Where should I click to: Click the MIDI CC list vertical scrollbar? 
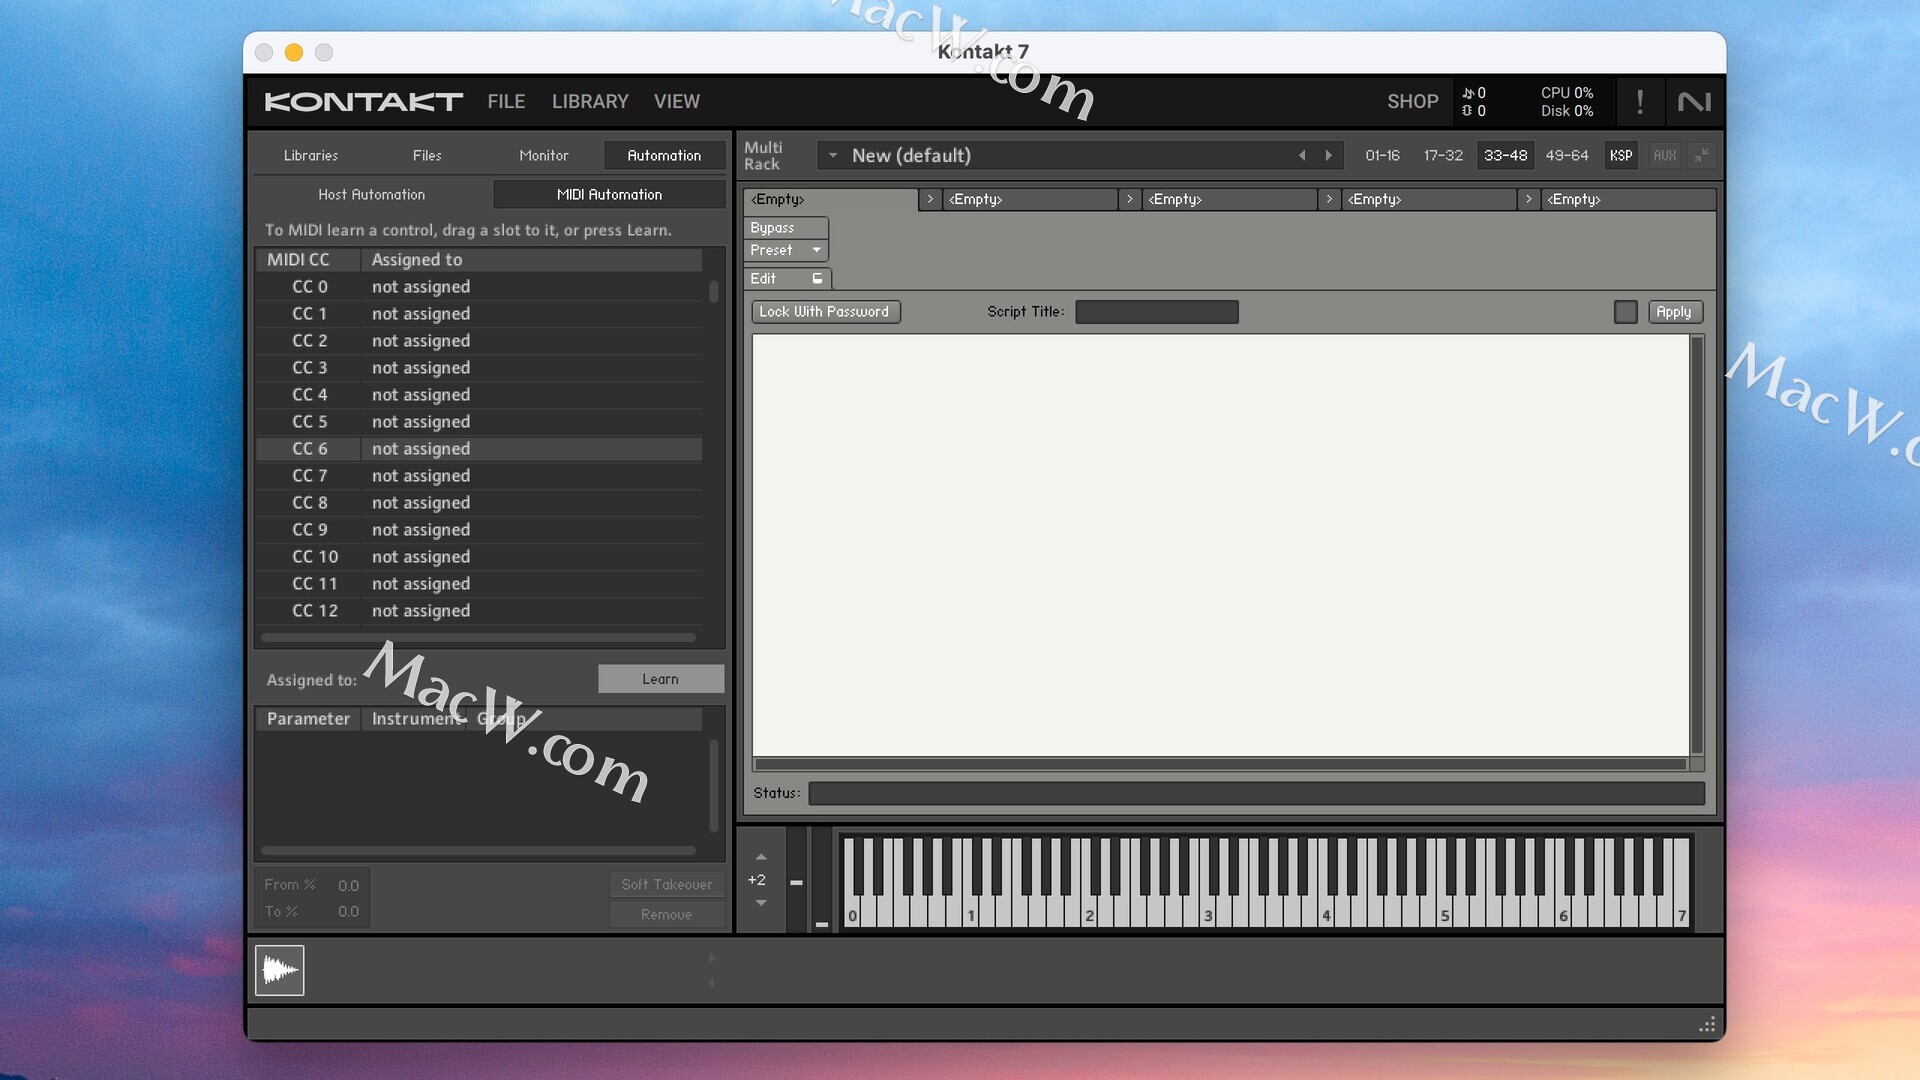pyautogui.click(x=714, y=292)
